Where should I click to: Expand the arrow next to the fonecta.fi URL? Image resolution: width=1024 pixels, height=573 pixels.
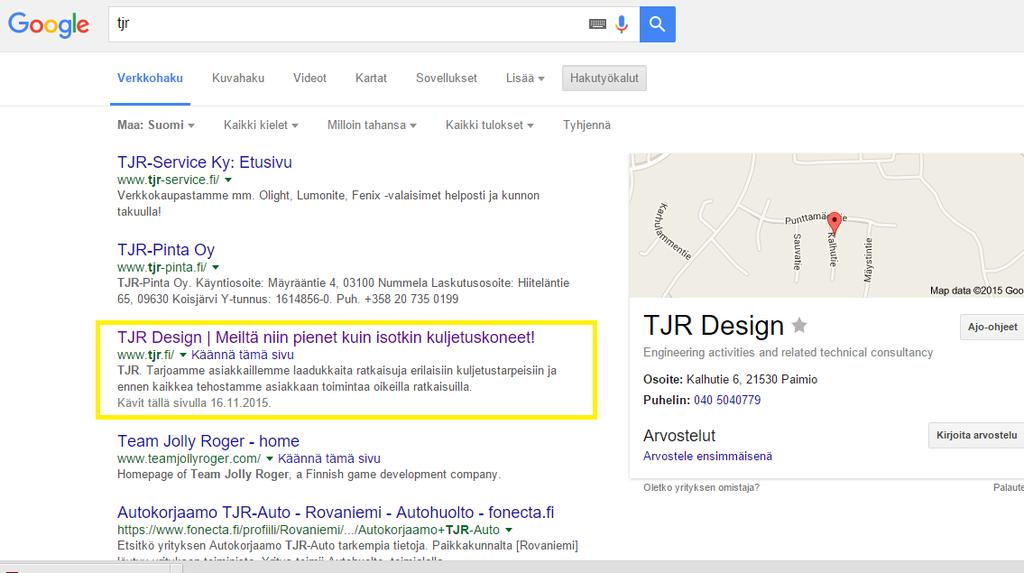(509, 530)
